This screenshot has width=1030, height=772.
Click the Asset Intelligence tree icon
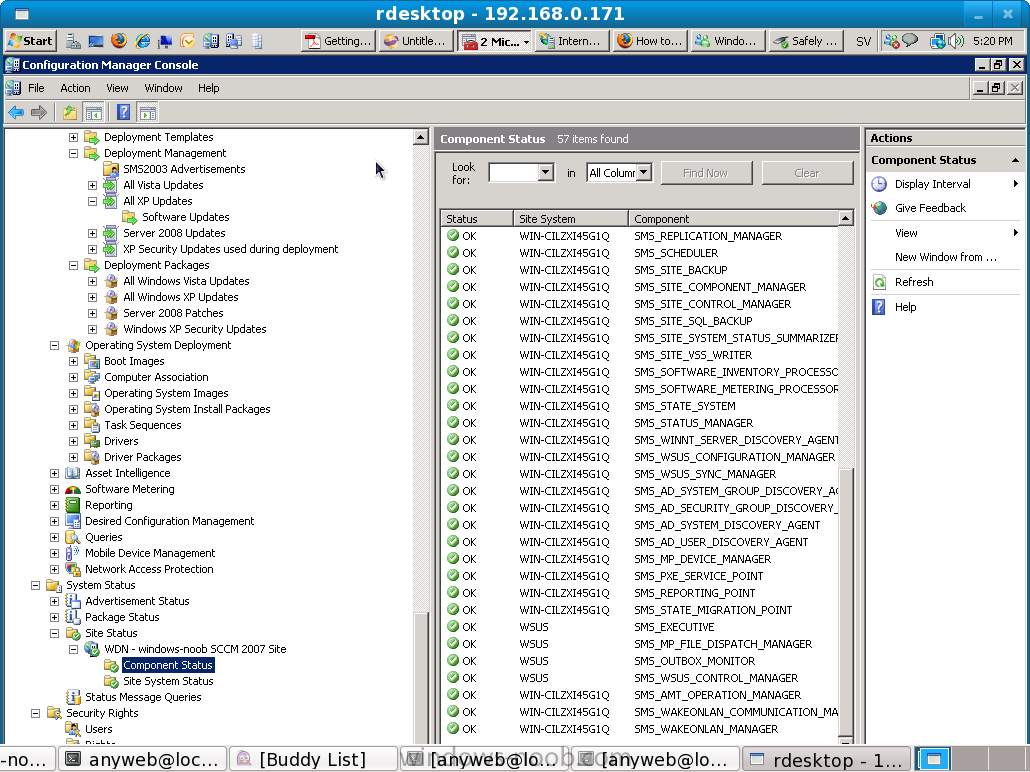73,473
